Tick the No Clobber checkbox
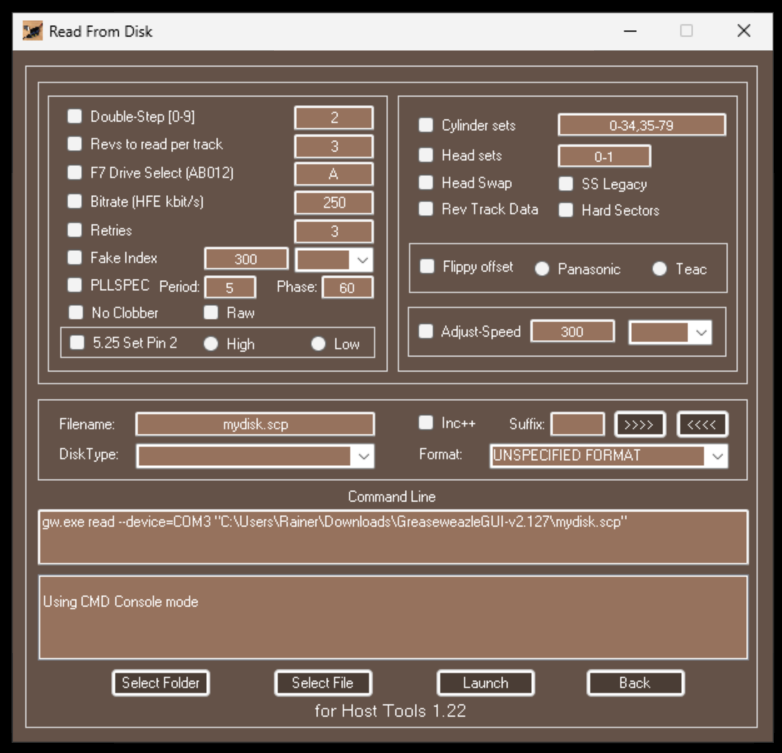Screen dimensions: 782x753 [x=75, y=313]
